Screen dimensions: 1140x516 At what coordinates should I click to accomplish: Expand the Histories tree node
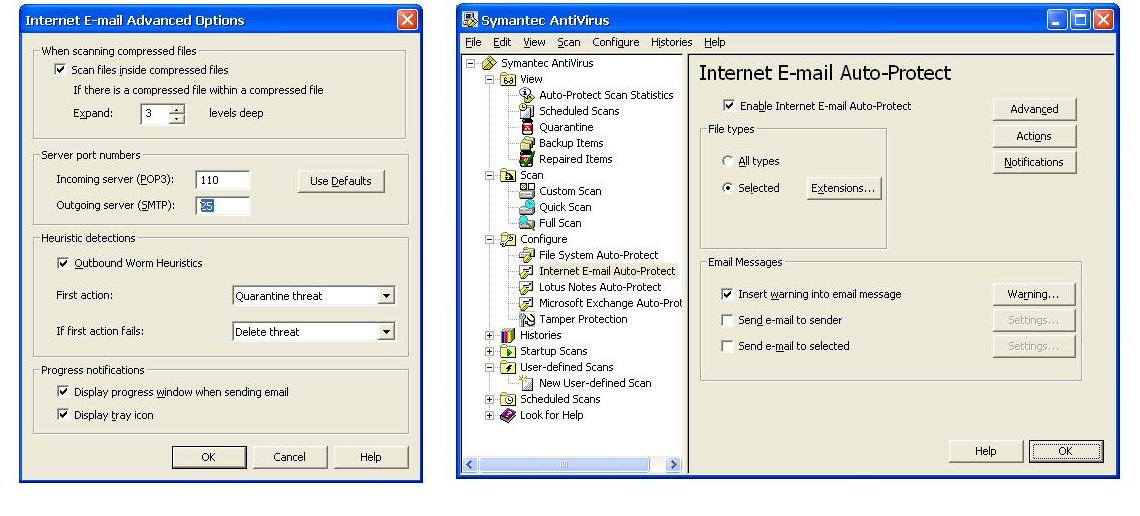[x=489, y=335]
